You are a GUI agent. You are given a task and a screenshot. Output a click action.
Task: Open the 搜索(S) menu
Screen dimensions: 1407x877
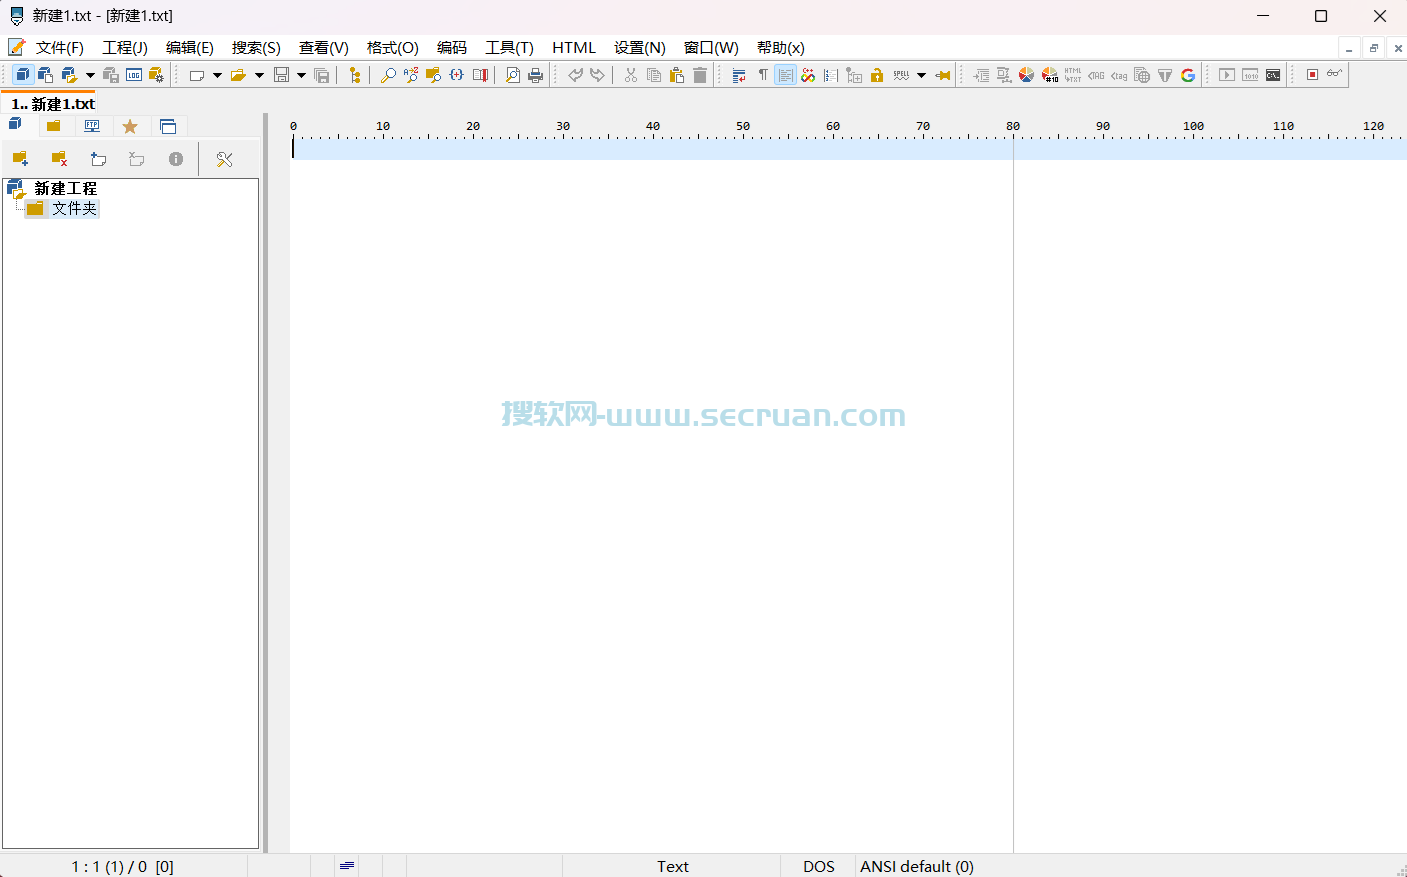pos(256,47)
